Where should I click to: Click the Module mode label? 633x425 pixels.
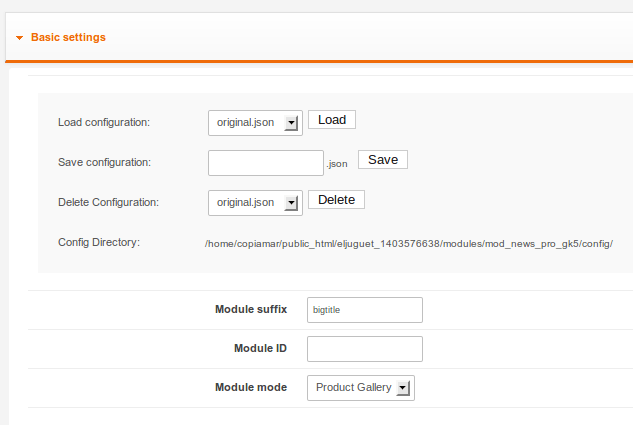[251, 387]
